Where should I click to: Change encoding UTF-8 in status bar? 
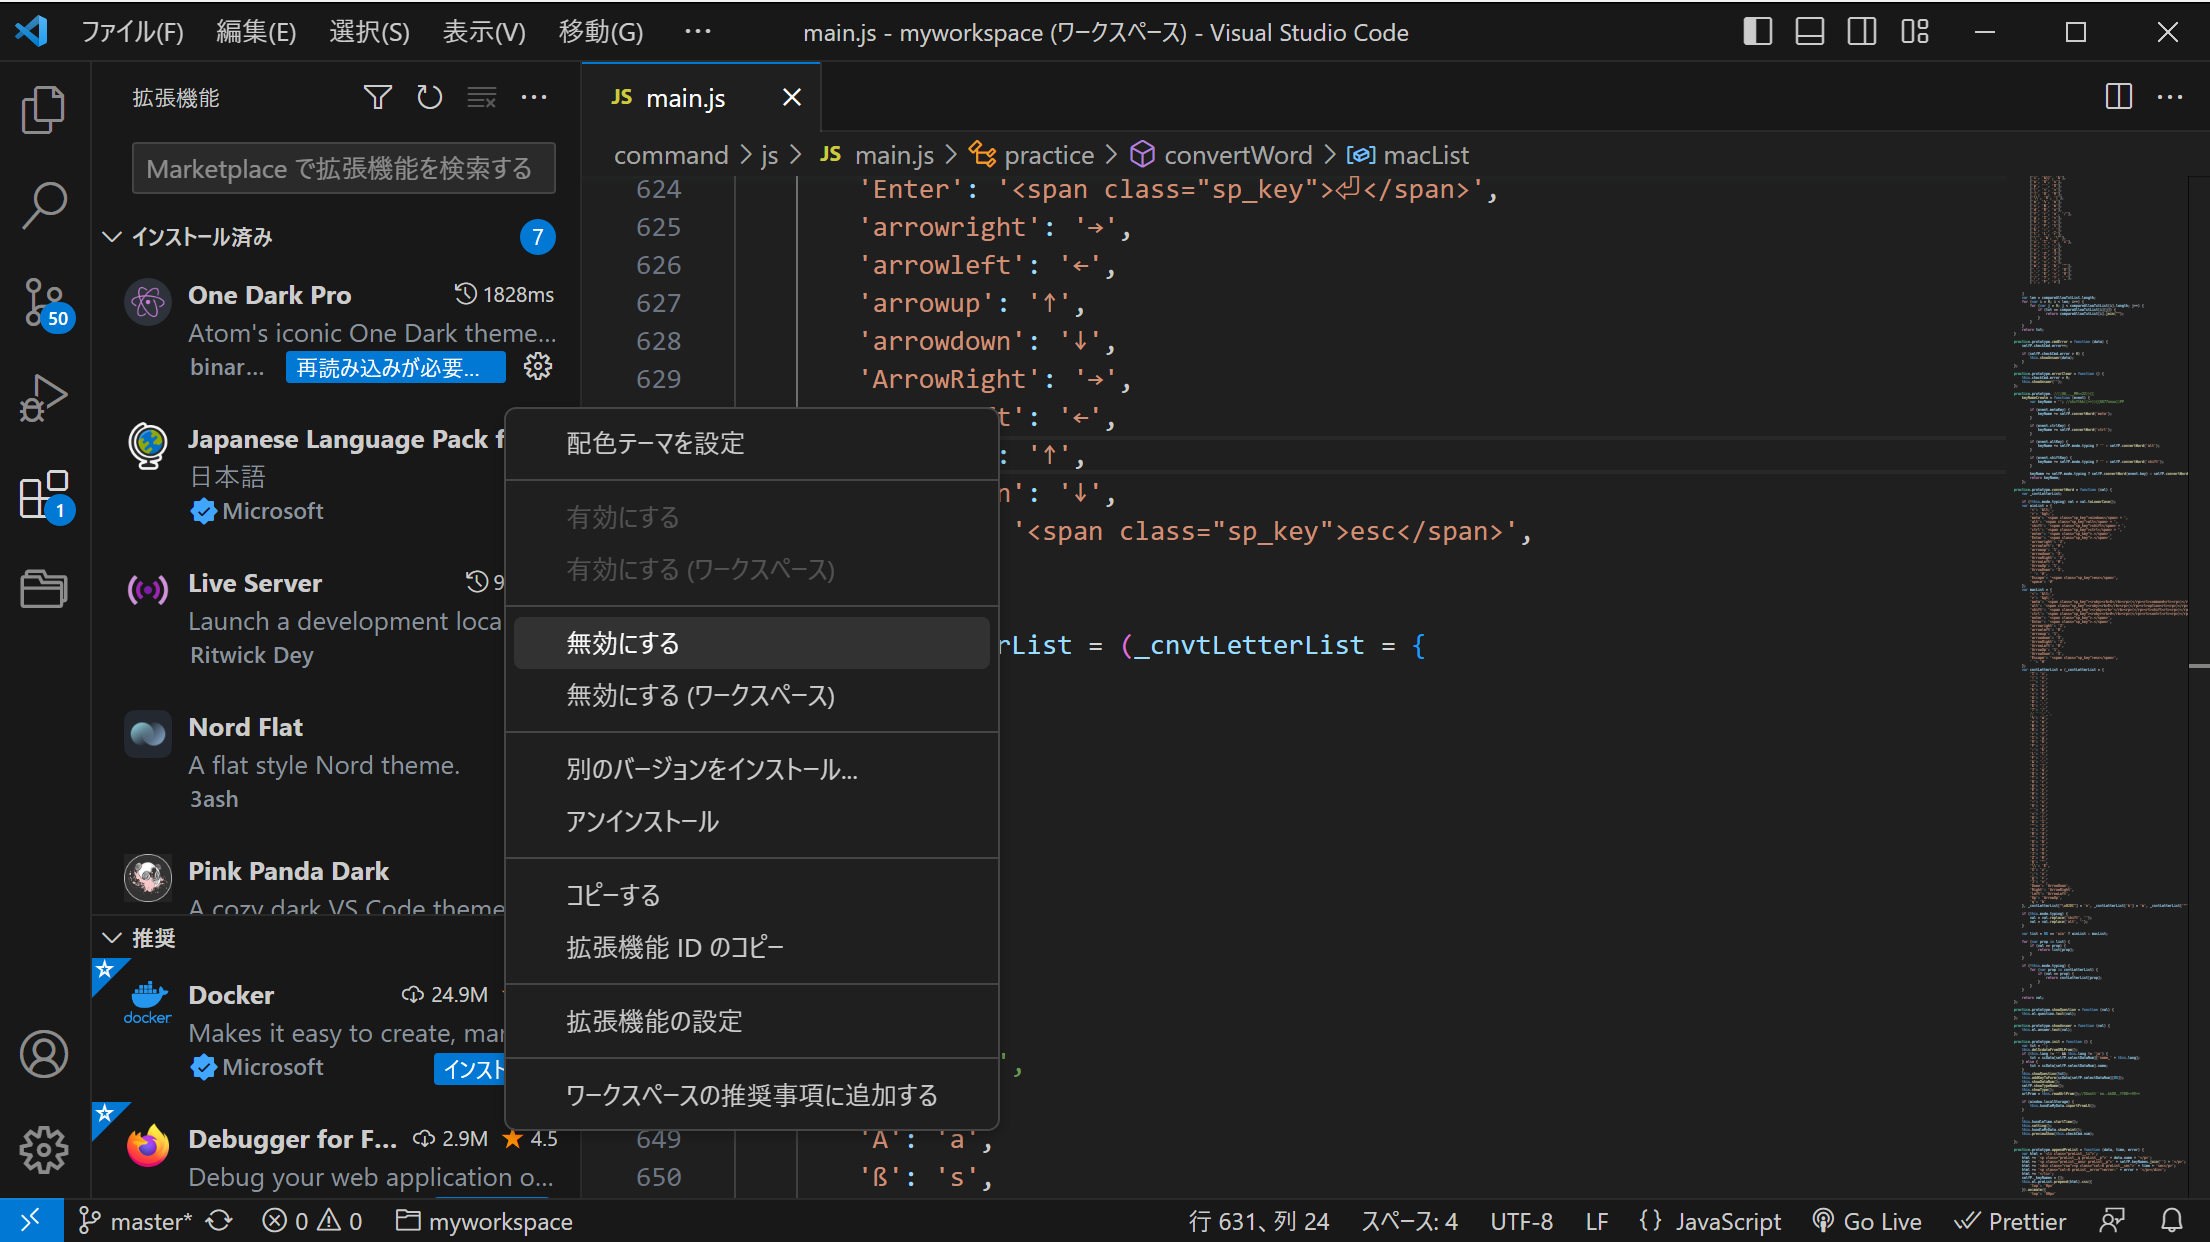point(1521,1221)
